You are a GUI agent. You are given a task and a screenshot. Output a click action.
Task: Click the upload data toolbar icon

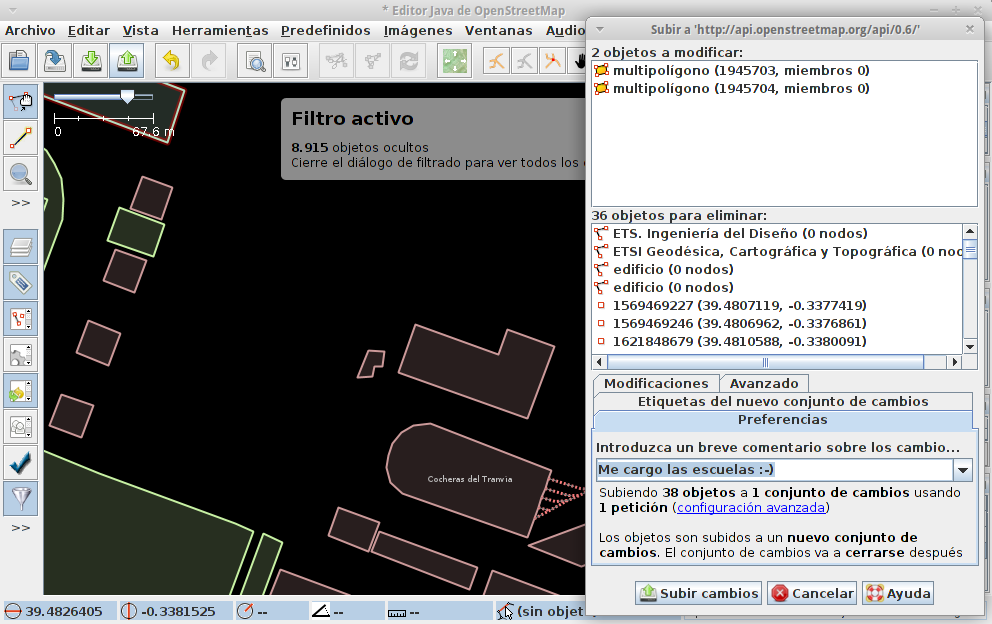(127, 61)
